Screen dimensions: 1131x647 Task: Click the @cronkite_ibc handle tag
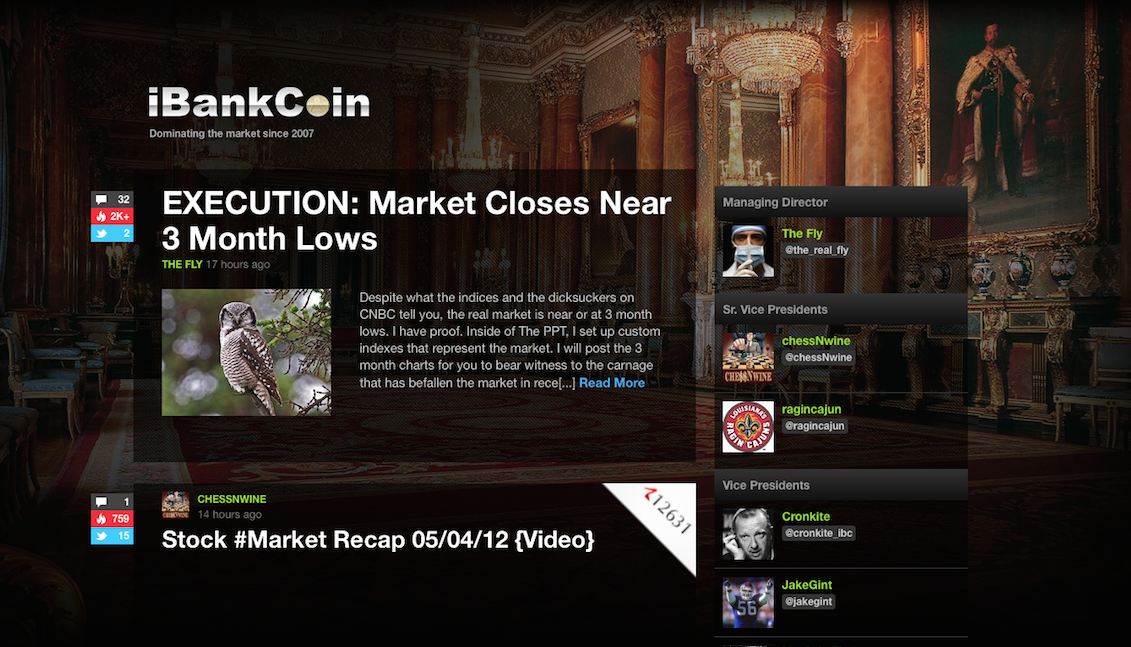click(819, 533)
